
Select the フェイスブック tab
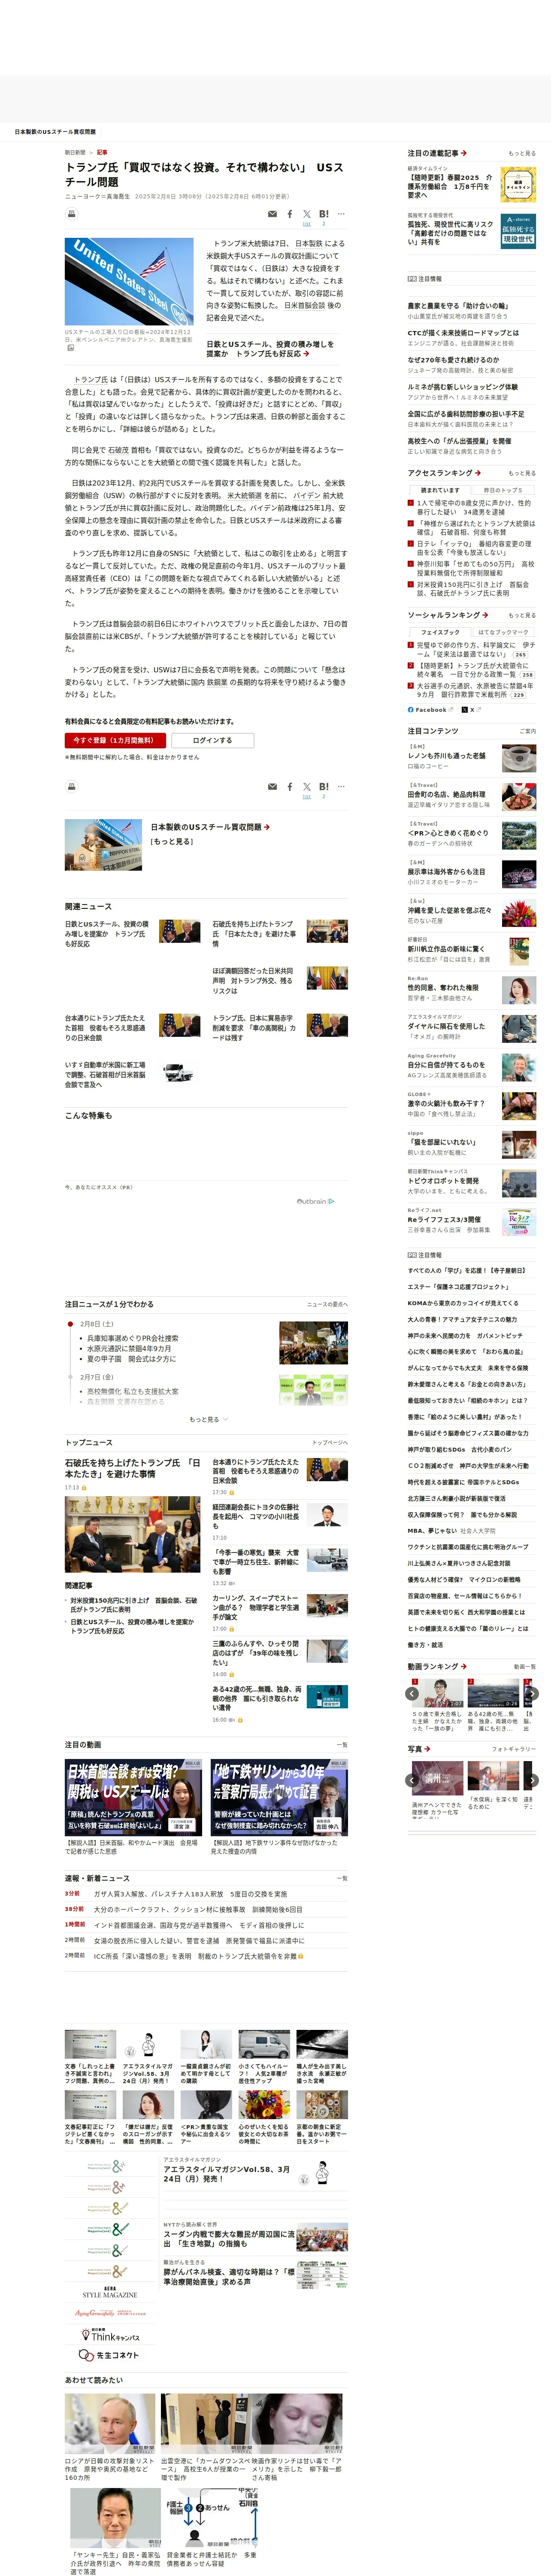[440, 632]
